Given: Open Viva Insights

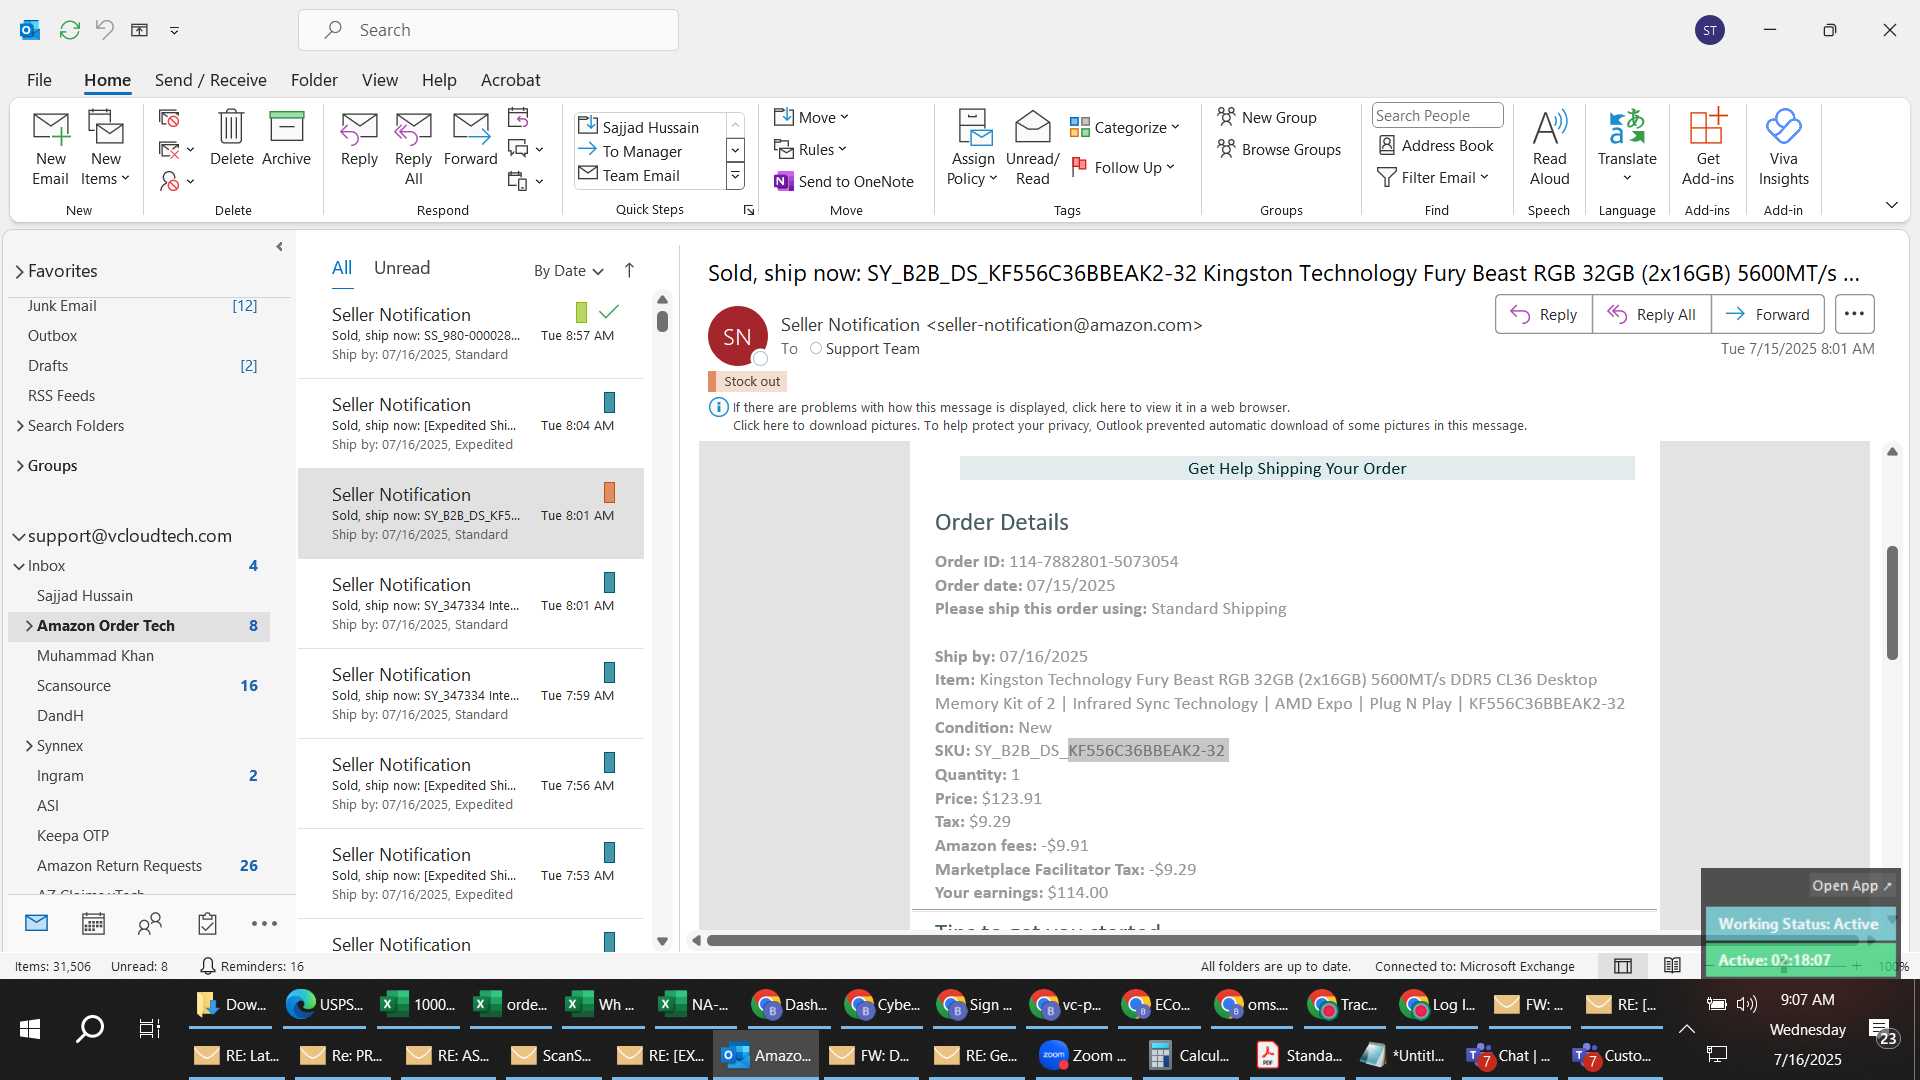Looking at the screenshot, I should (1783, 148).
